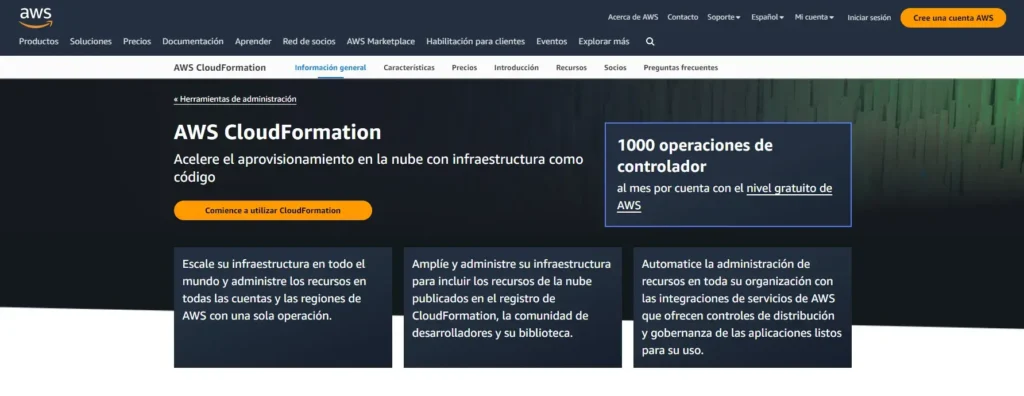The image size is (1024, 396).
Task: Click the Acerca de AWS link
Action: coord(633,18)
